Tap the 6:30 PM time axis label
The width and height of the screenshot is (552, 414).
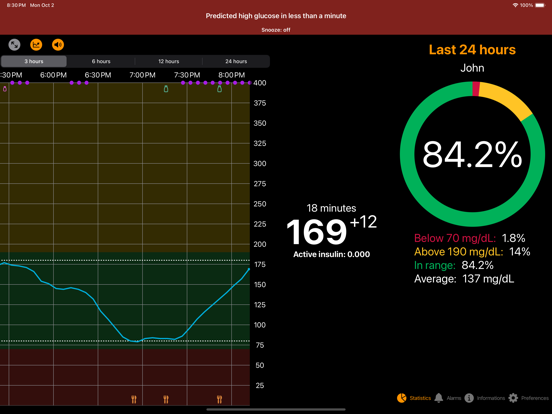click(x=98, y=75)
